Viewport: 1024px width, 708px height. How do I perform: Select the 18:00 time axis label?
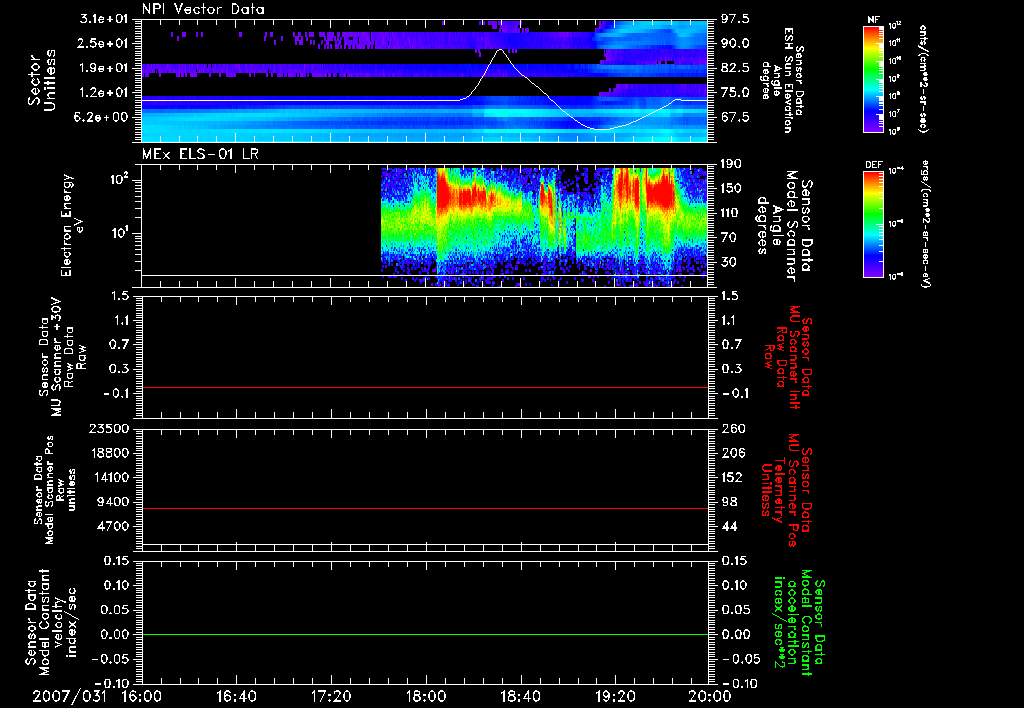pyautogui.click(x=425, y=696)
